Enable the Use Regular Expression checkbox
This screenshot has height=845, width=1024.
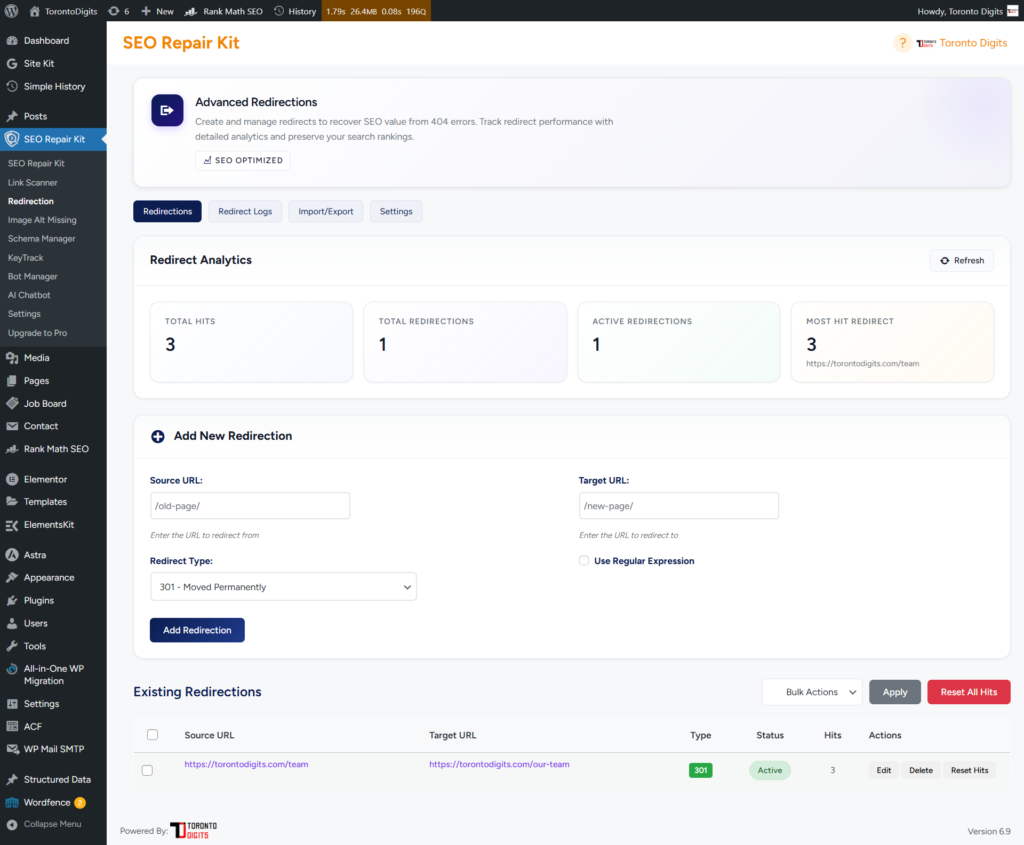(x=584, y=561)
